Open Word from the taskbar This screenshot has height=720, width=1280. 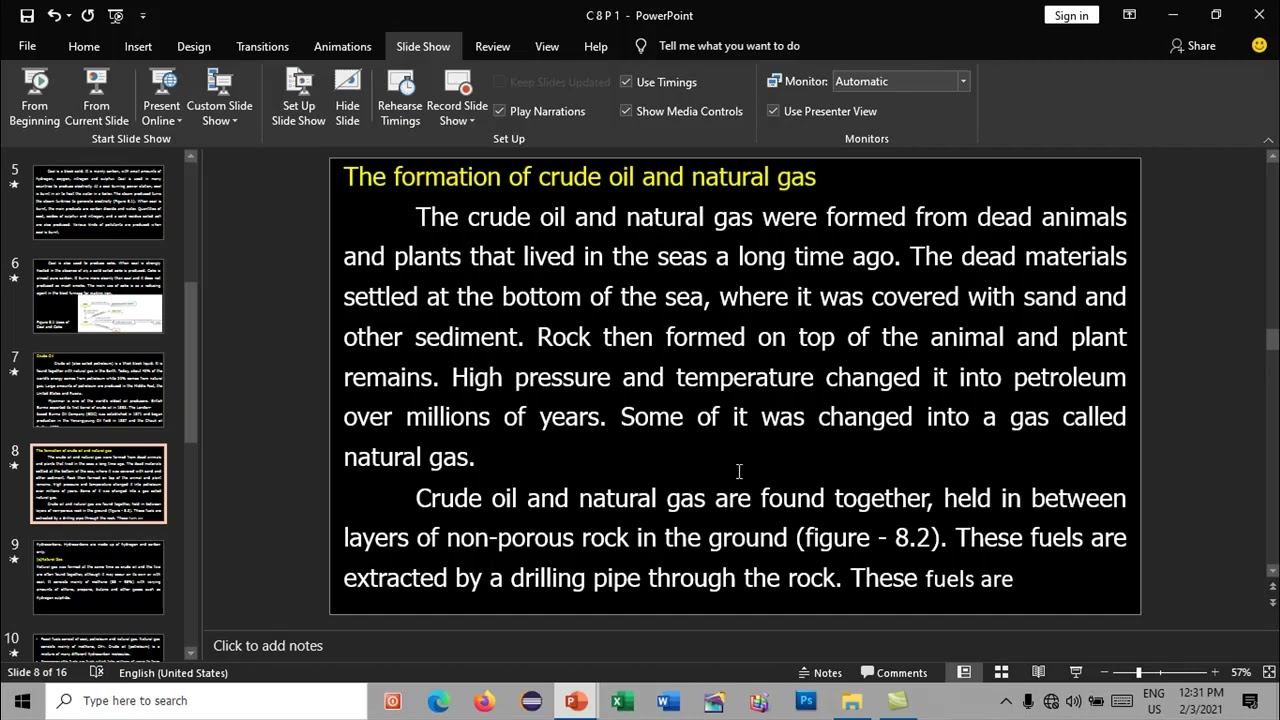point(668,701)
